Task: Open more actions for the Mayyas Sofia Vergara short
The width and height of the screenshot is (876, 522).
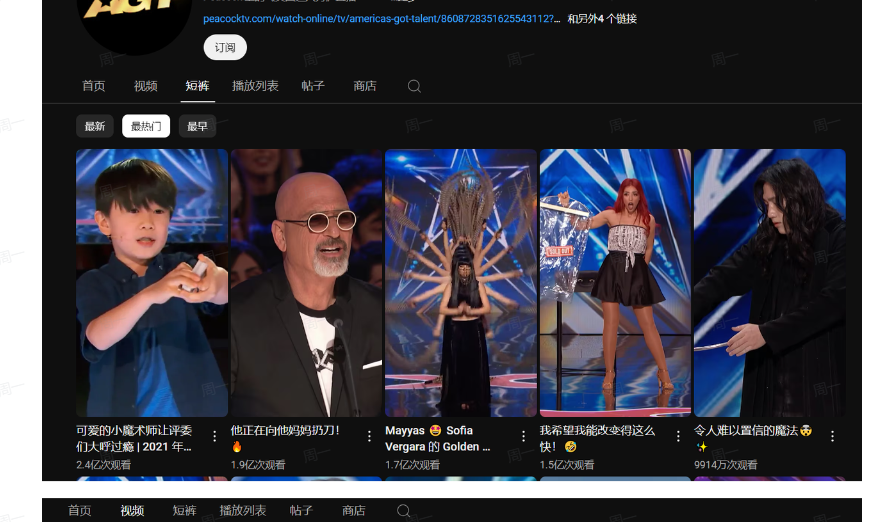Action: pyautogui.click(x=523, y=436)
